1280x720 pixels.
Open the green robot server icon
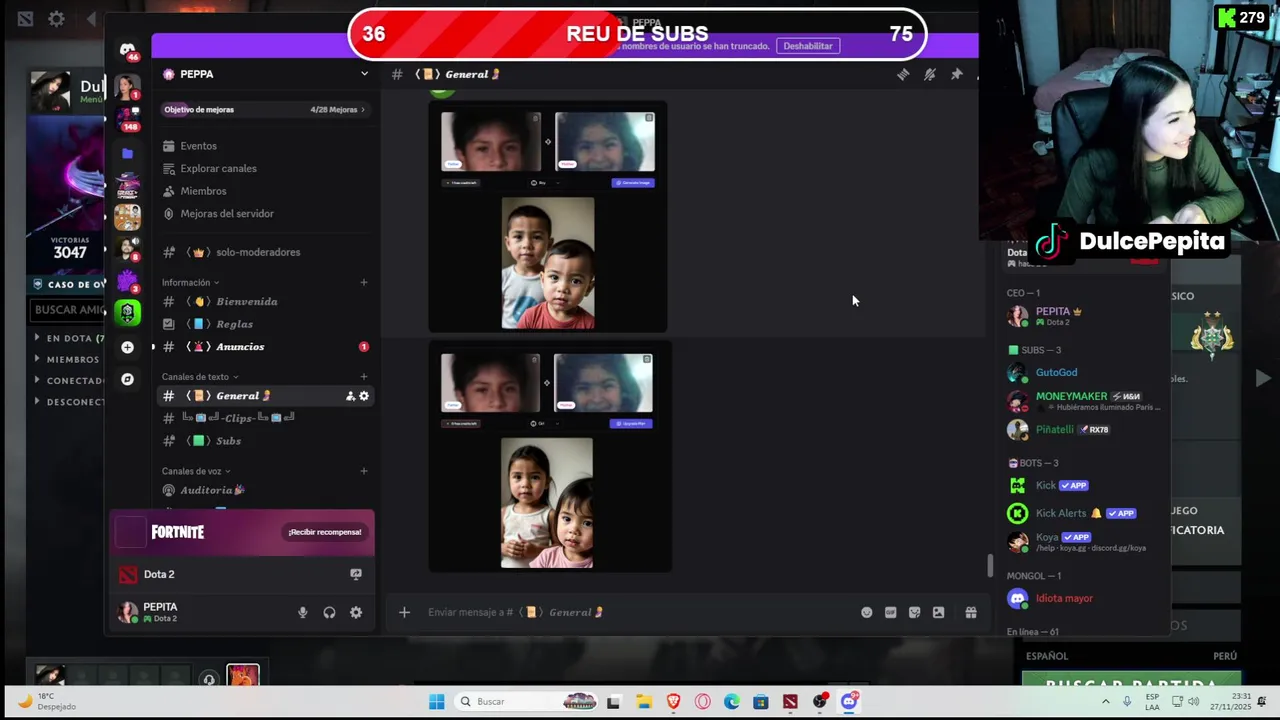127,313
